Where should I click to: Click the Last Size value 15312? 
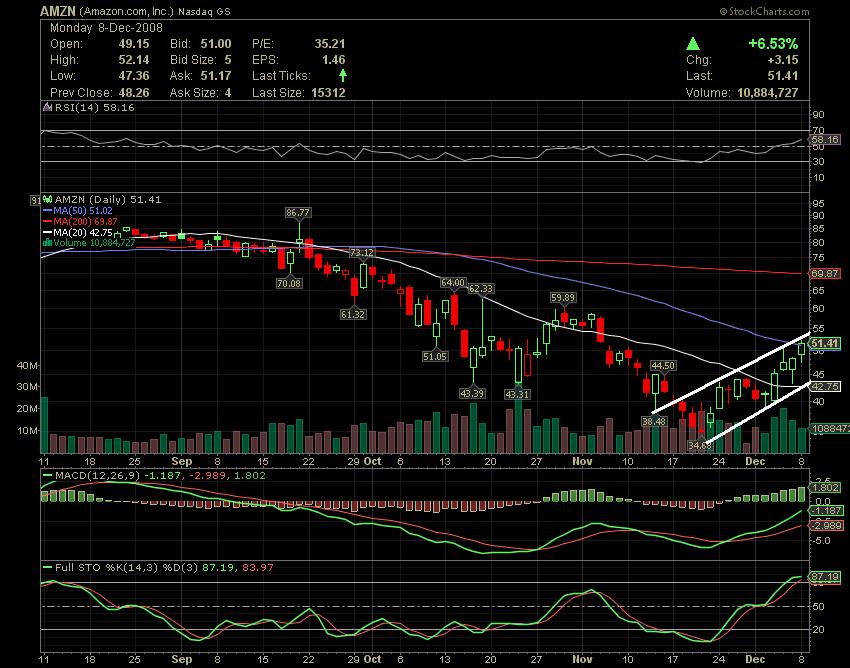click(329, 93)
